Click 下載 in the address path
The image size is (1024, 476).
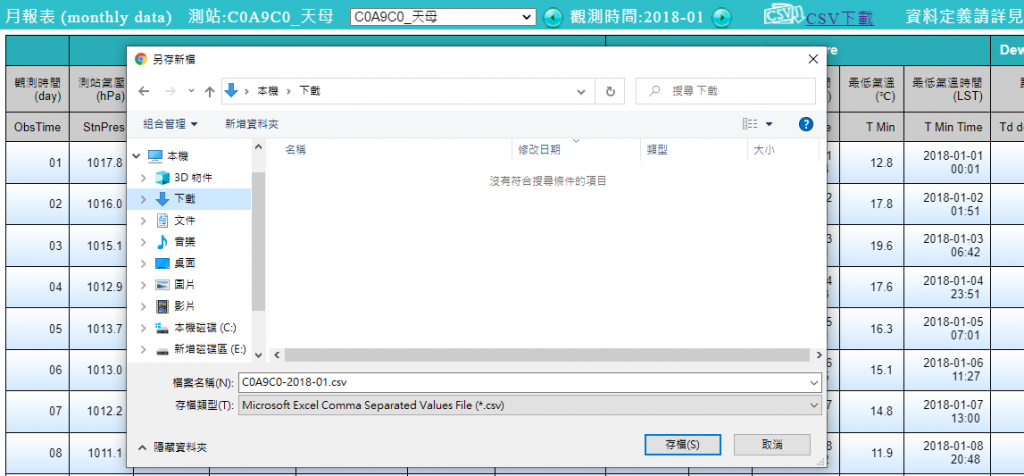pyautogui.click(x=310, y=91)
